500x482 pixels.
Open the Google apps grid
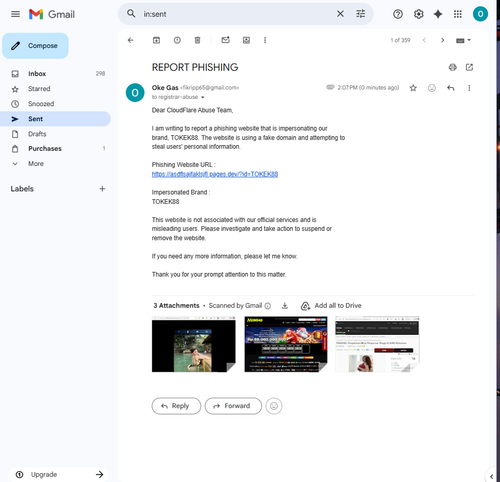coord(458,14)
